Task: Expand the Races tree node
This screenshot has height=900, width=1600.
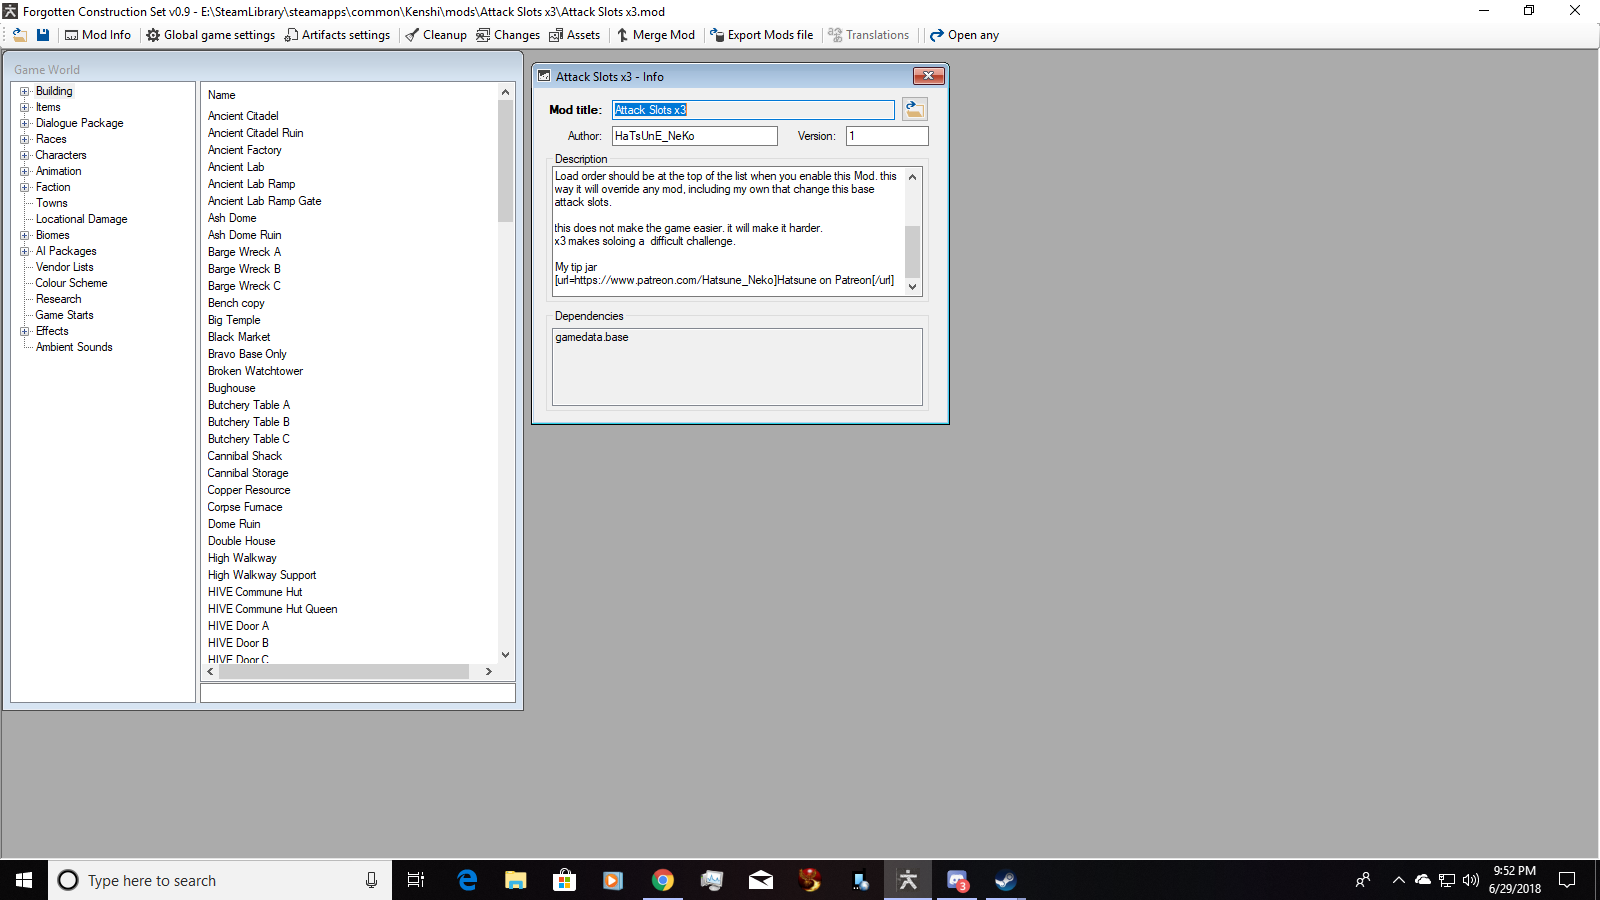Action: [x=25, y=139]
